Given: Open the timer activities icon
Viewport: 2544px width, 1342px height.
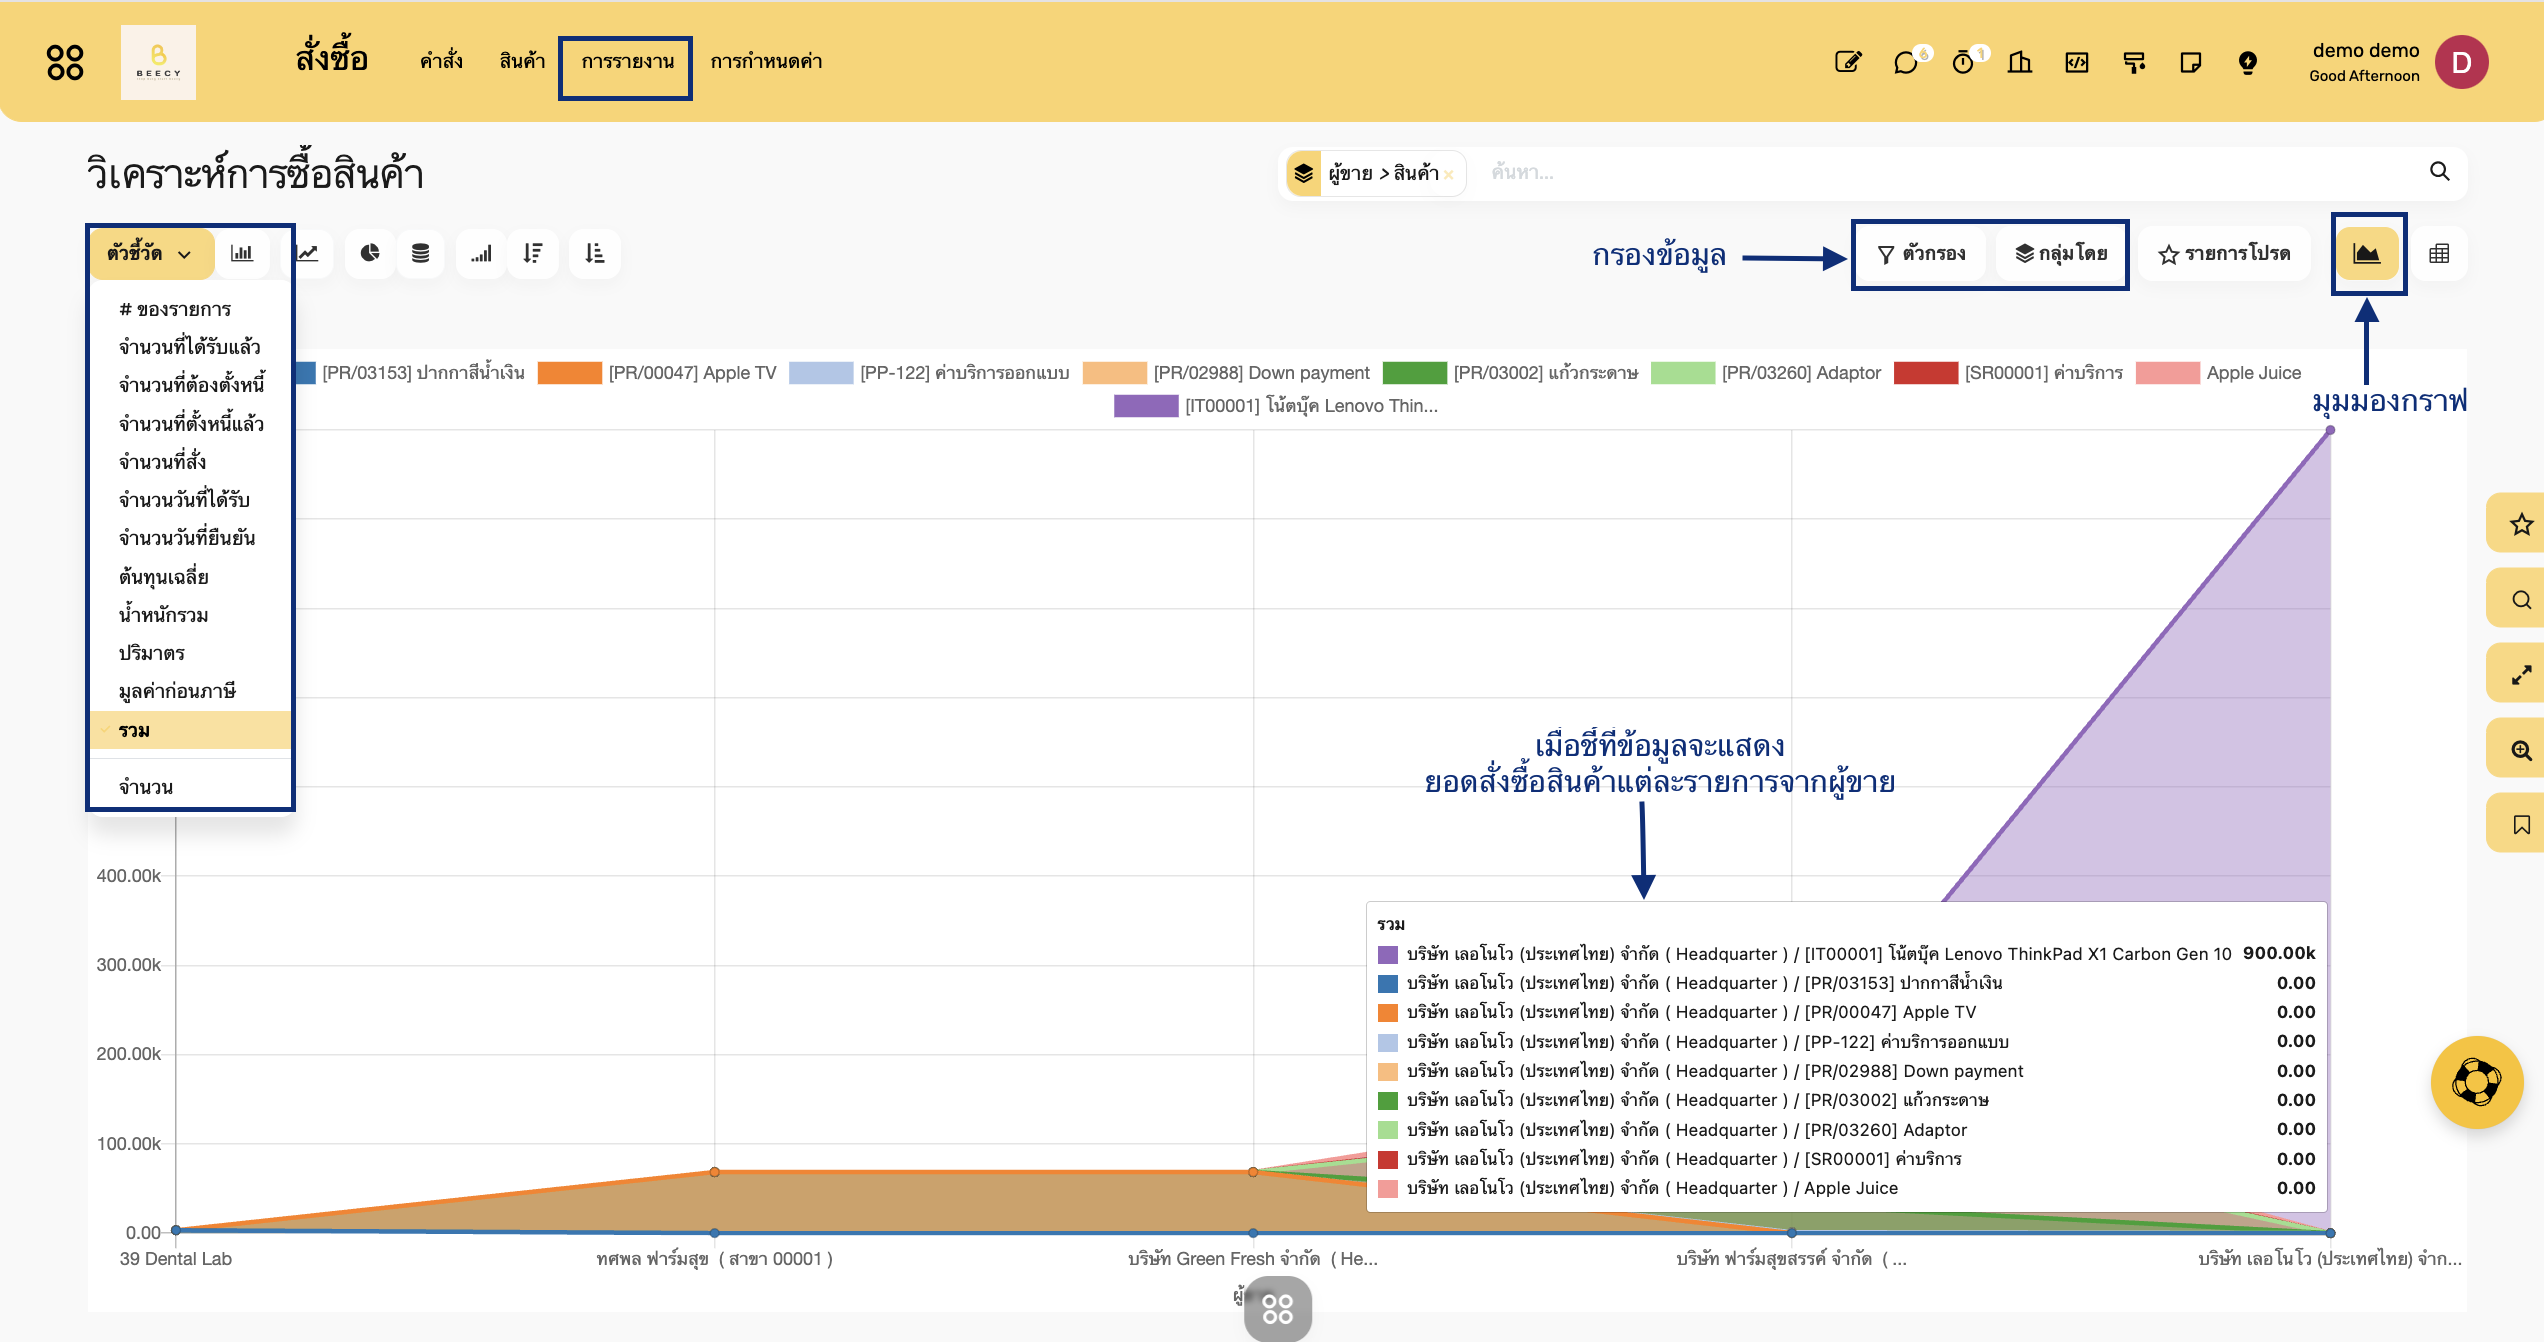Looking at the screenshot, I should click(x=1963, y=62).
